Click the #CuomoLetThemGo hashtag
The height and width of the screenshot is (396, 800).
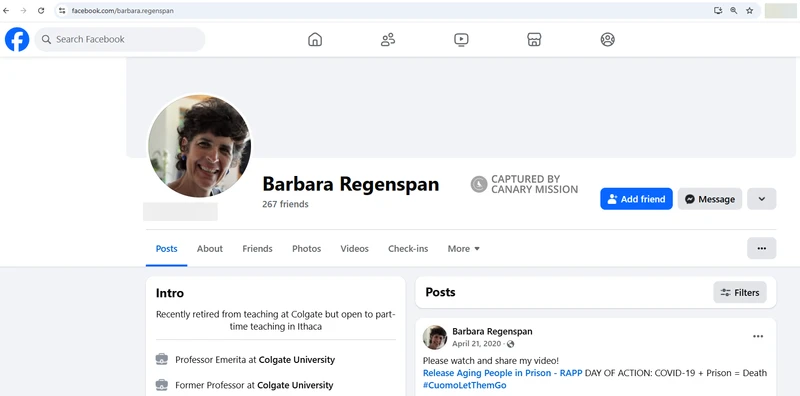465,385
